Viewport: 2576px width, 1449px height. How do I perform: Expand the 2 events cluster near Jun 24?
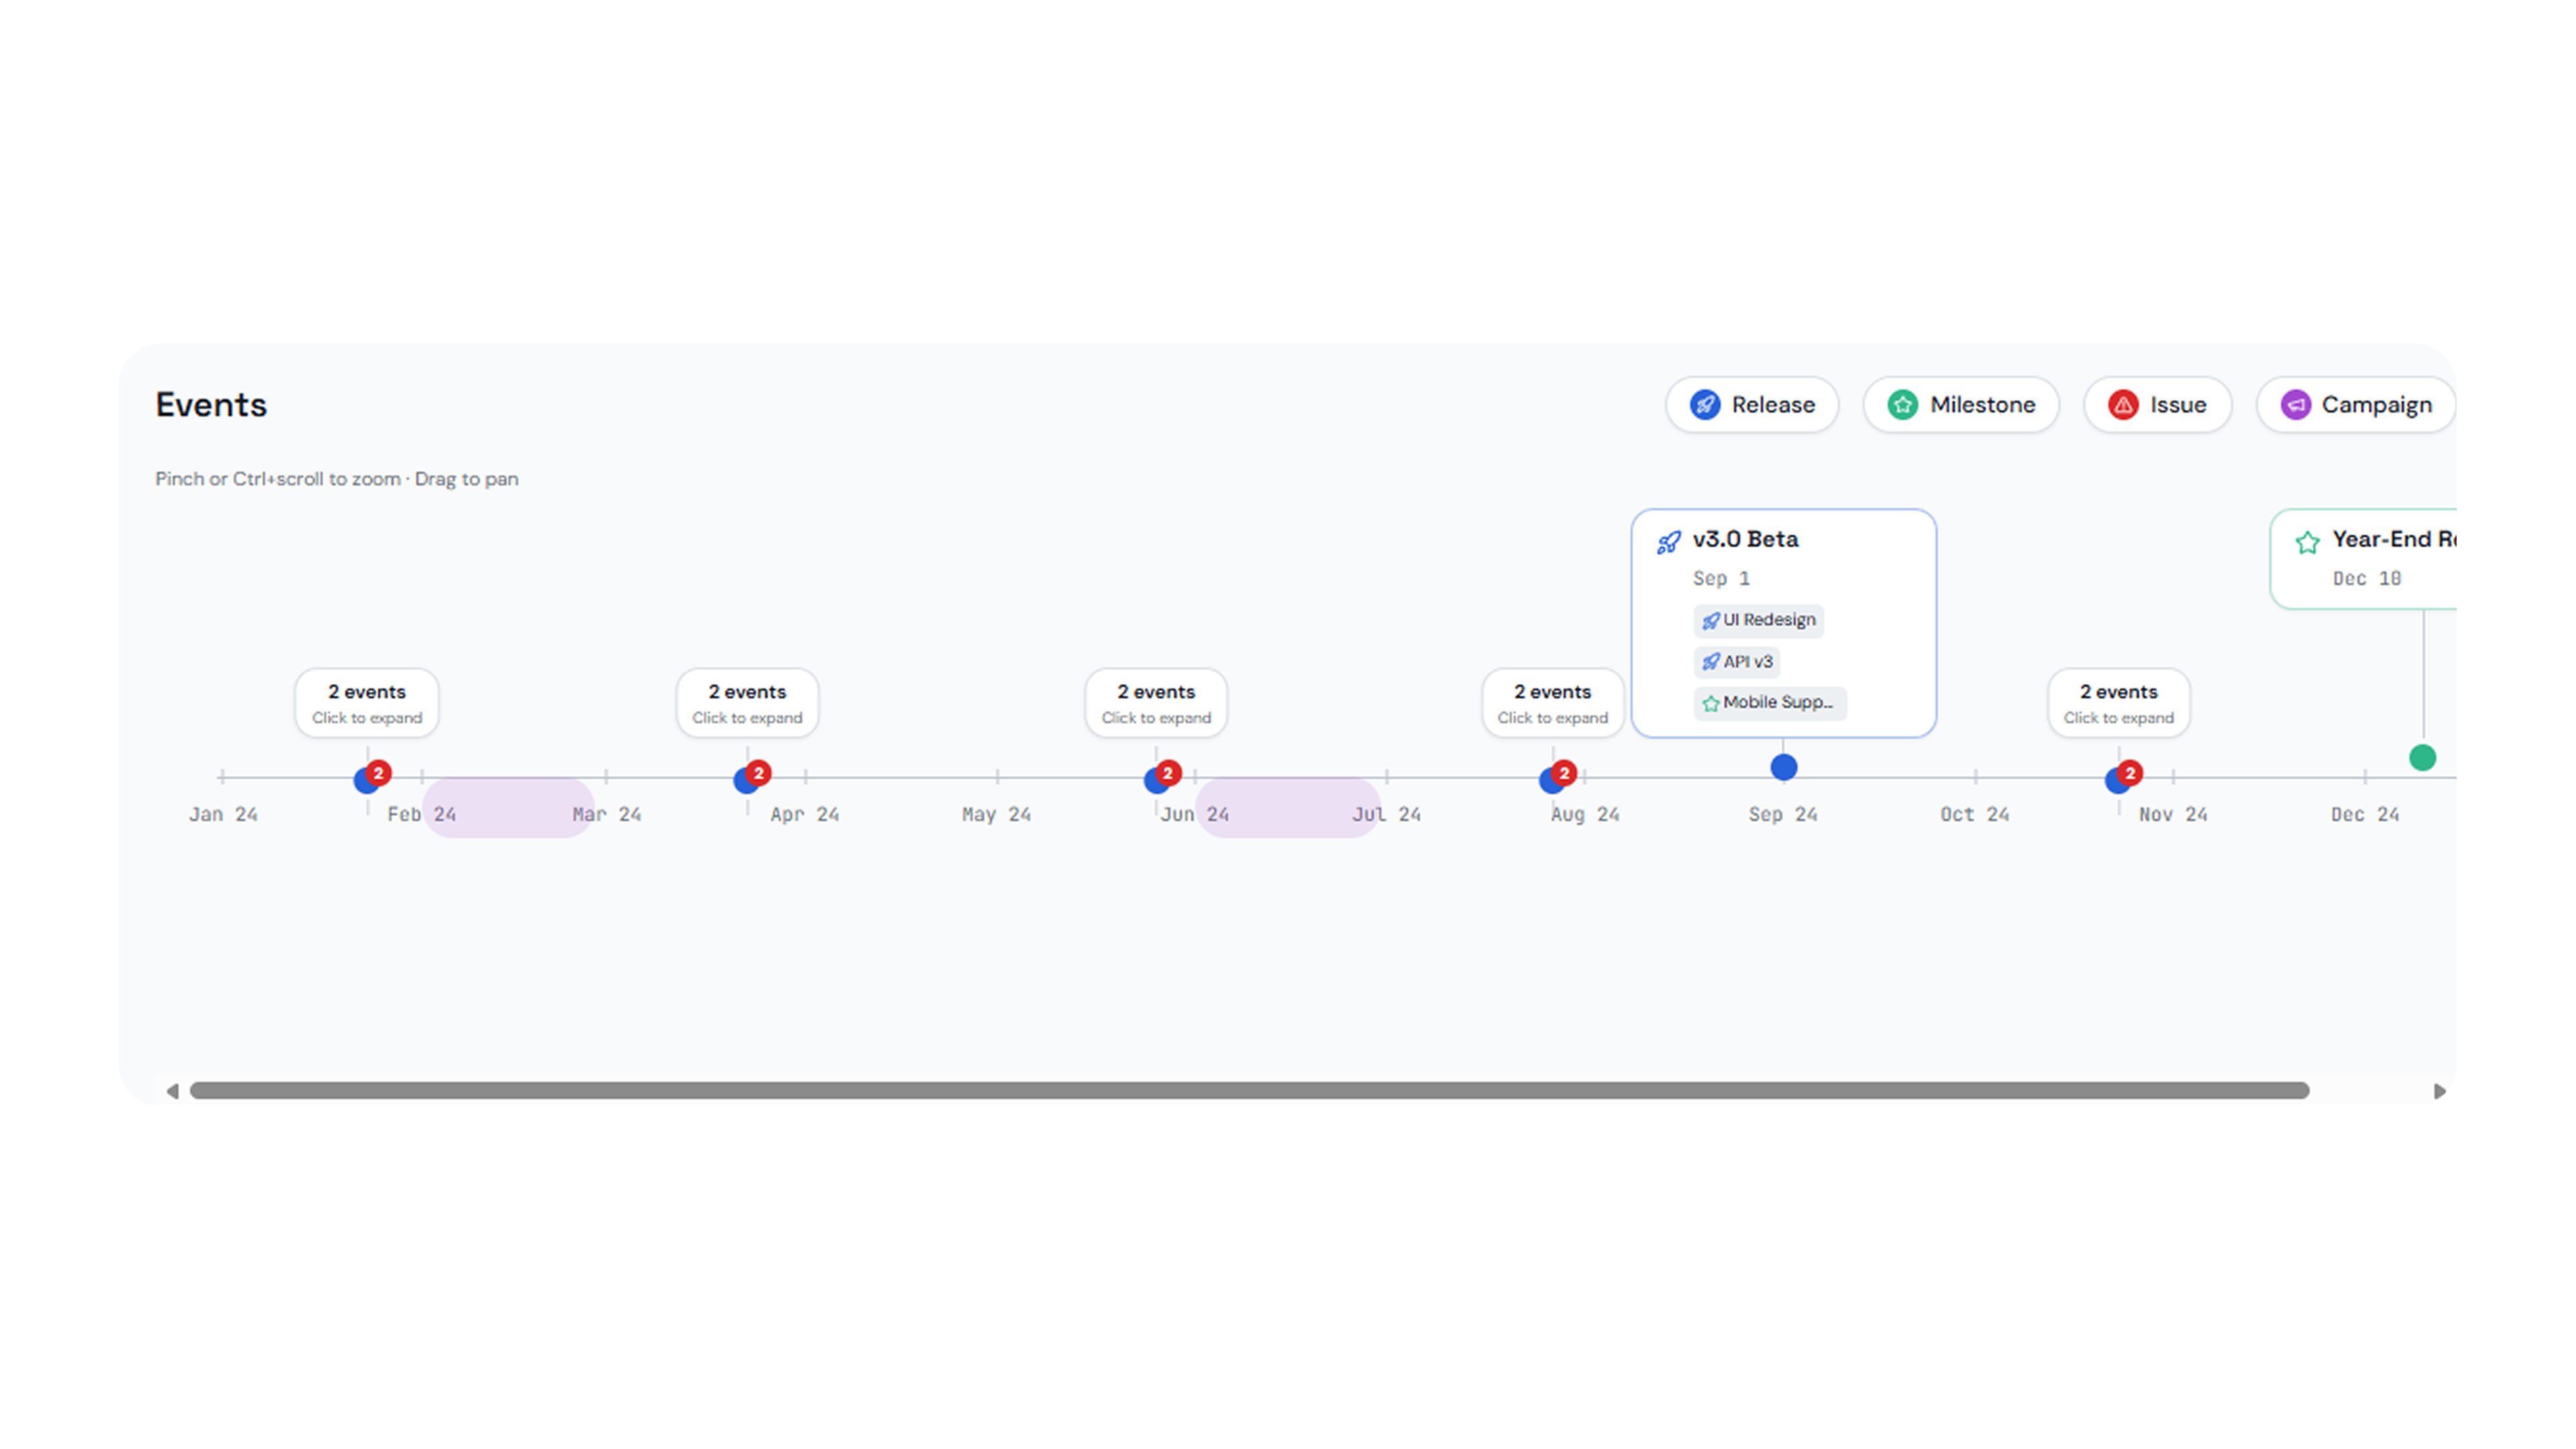1156,703
